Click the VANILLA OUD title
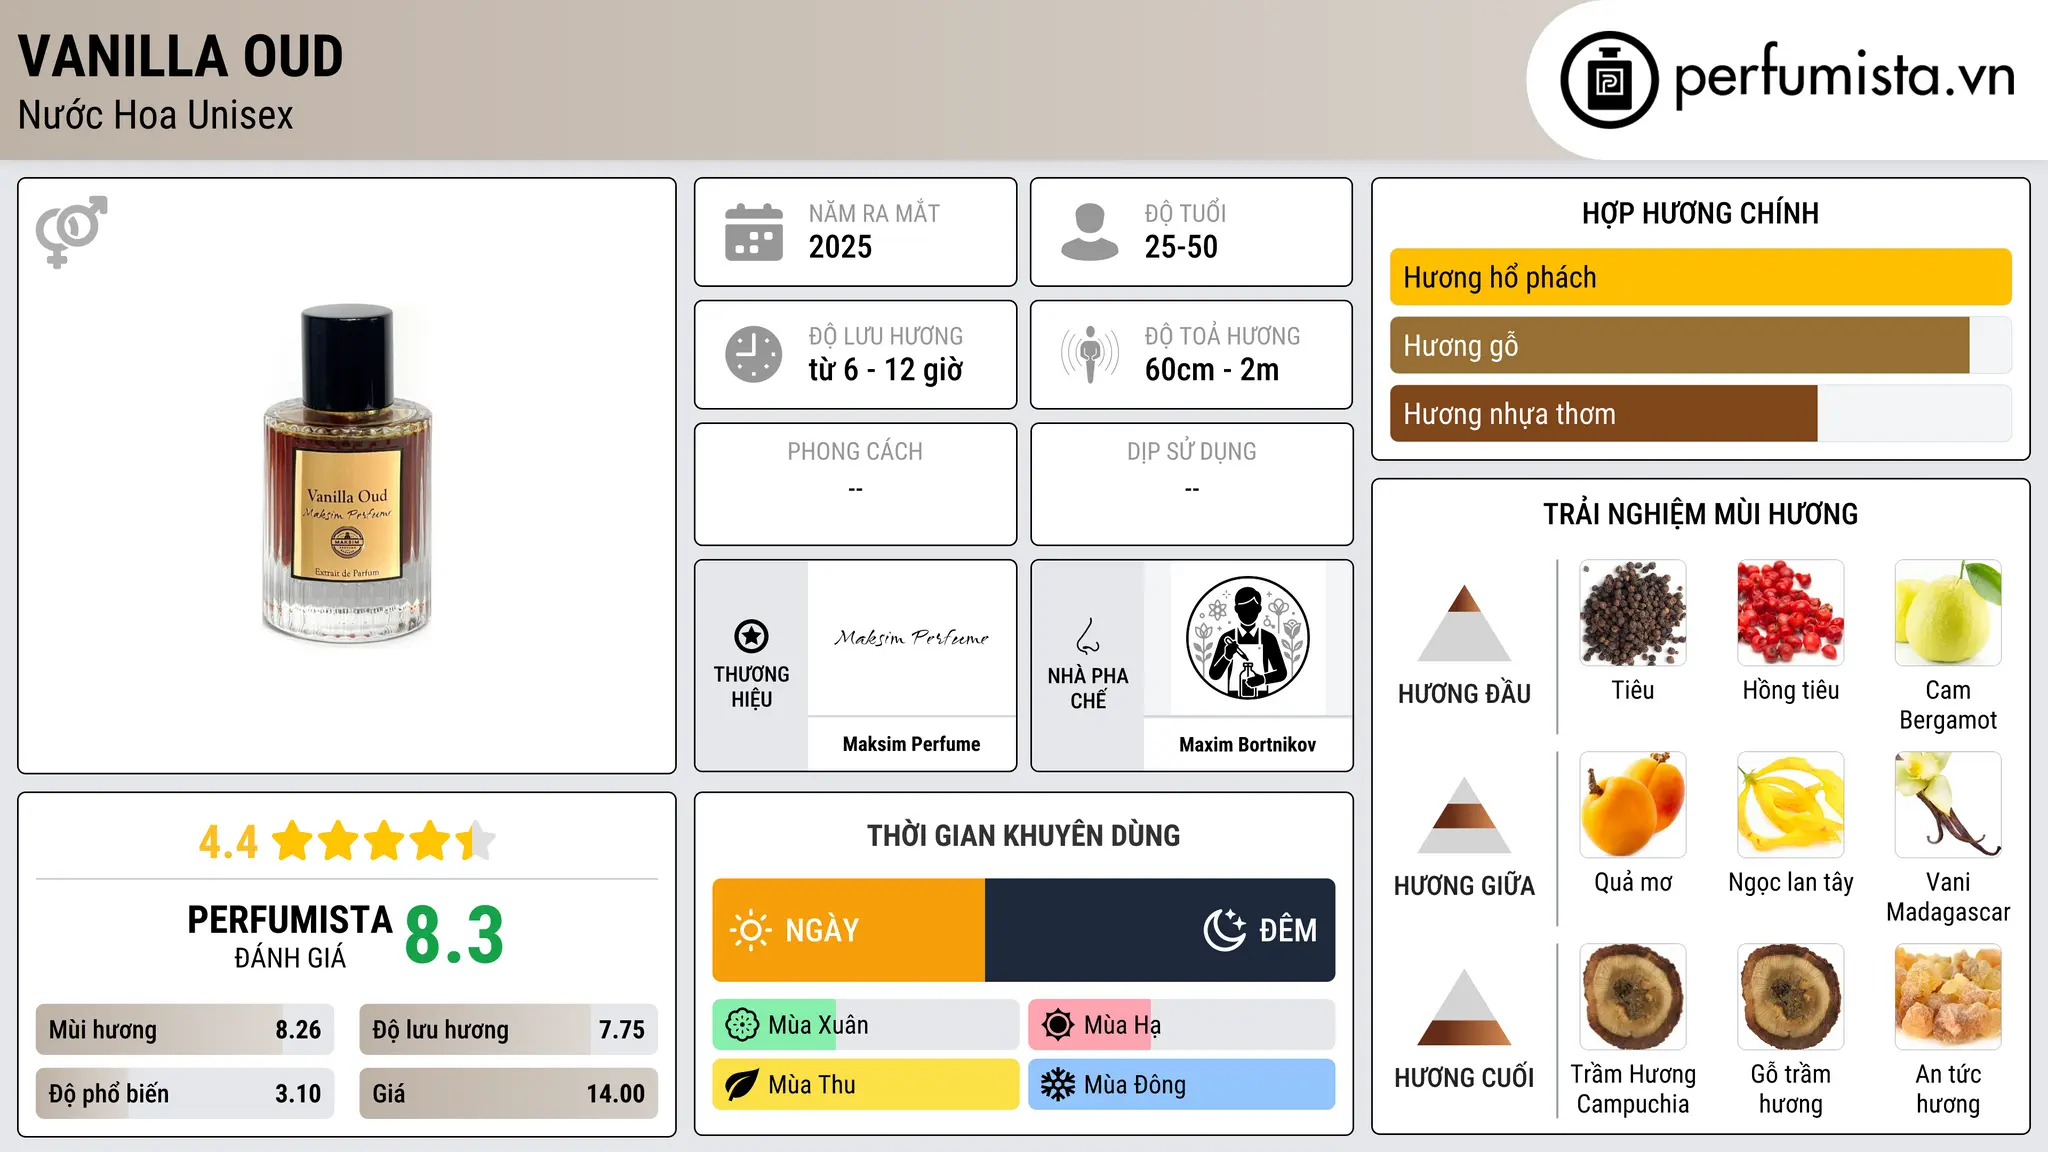Viewport: 2048px width, 1152px height. (x=181, y=56)
